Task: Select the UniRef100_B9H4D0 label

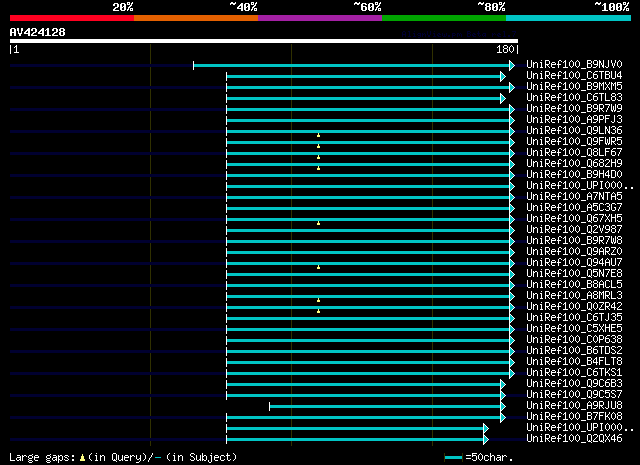Action: (x=574, y=174)
